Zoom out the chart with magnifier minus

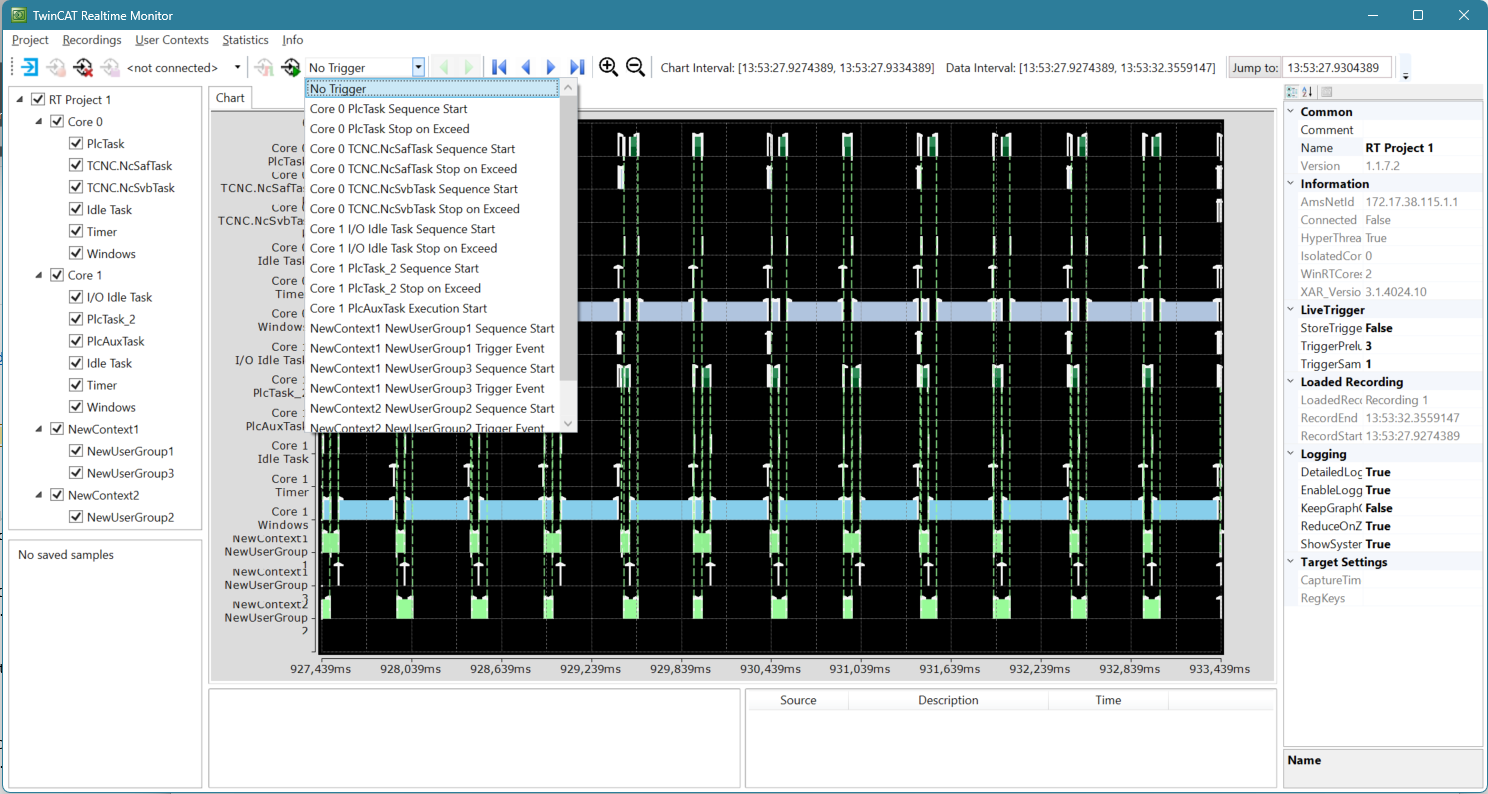click(x=635, y=67)
